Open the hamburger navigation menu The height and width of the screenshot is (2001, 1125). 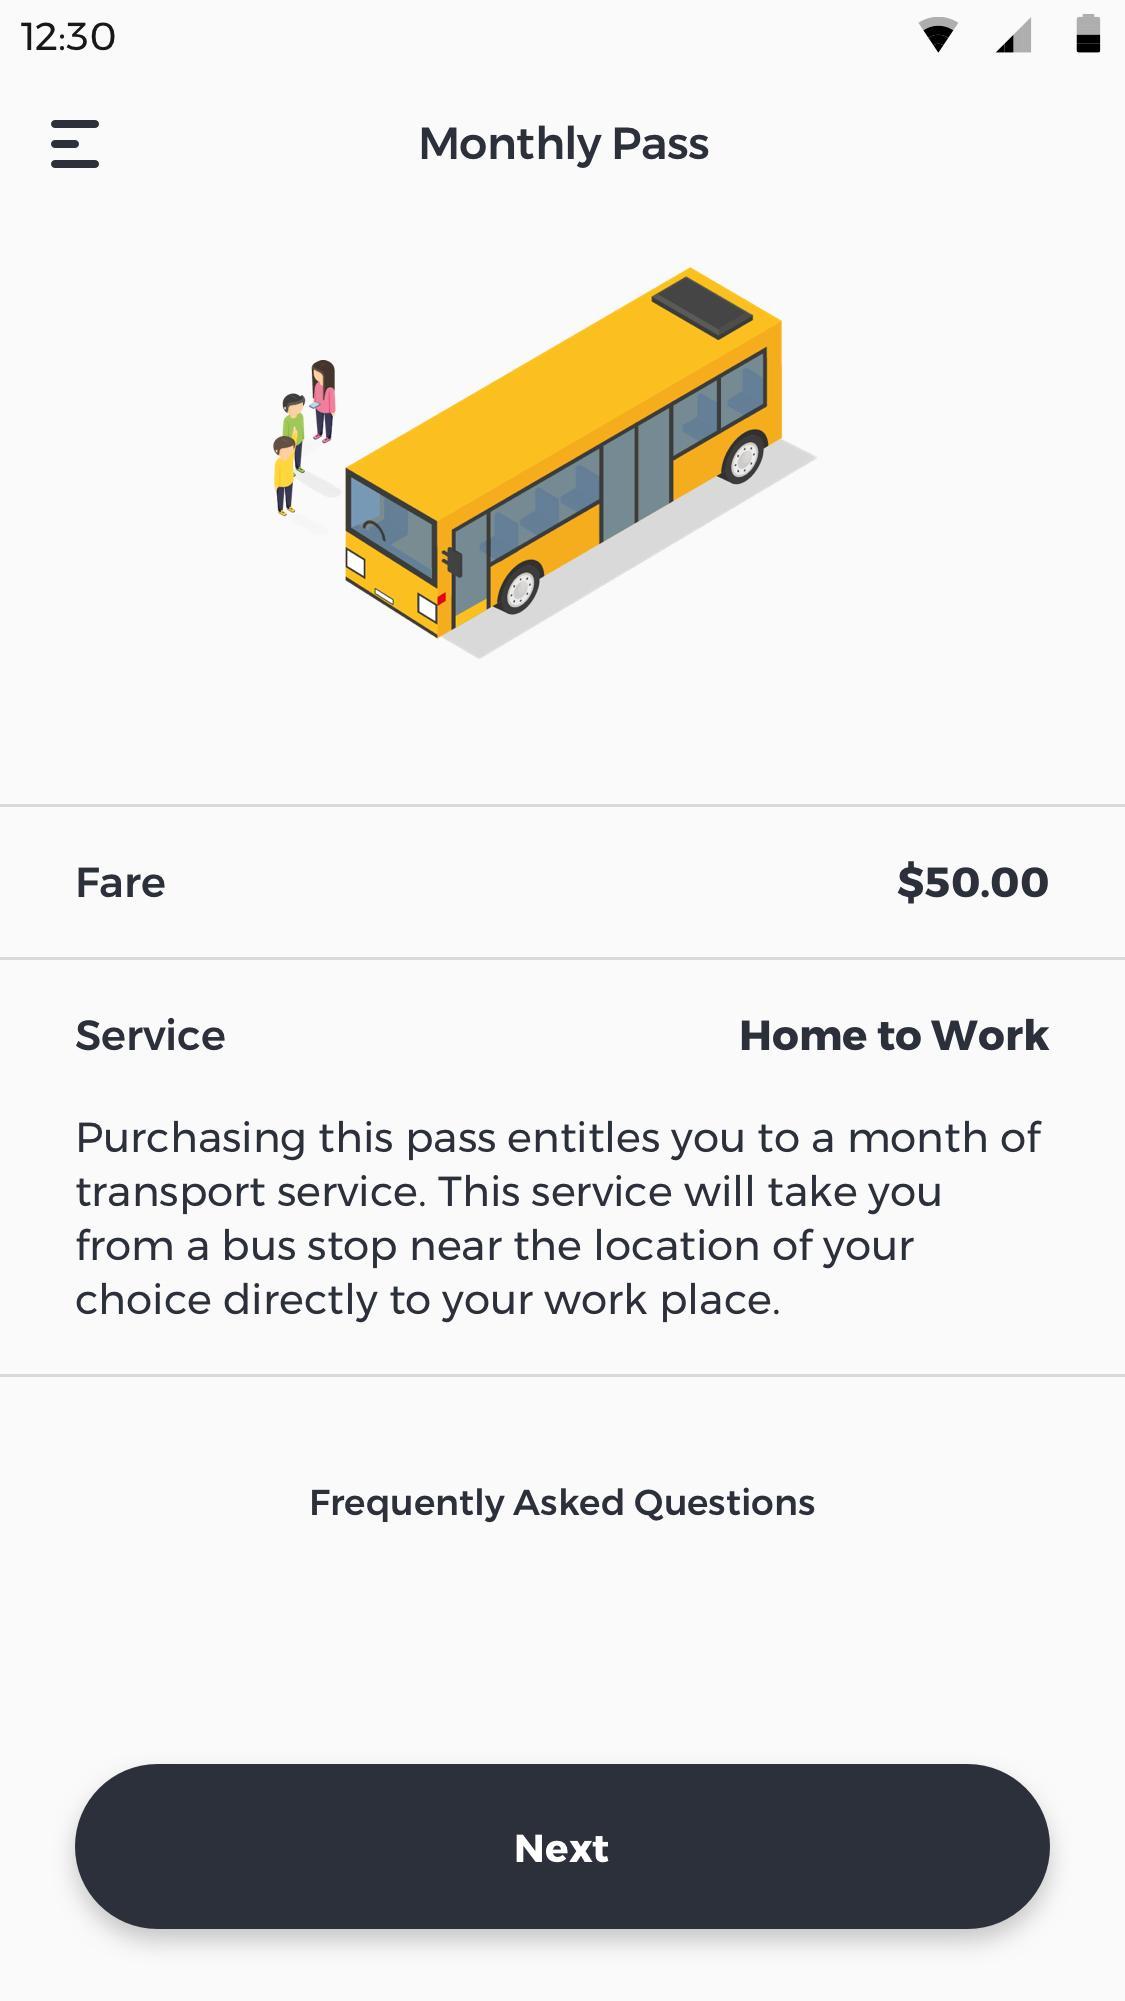(x=75, y=144)
